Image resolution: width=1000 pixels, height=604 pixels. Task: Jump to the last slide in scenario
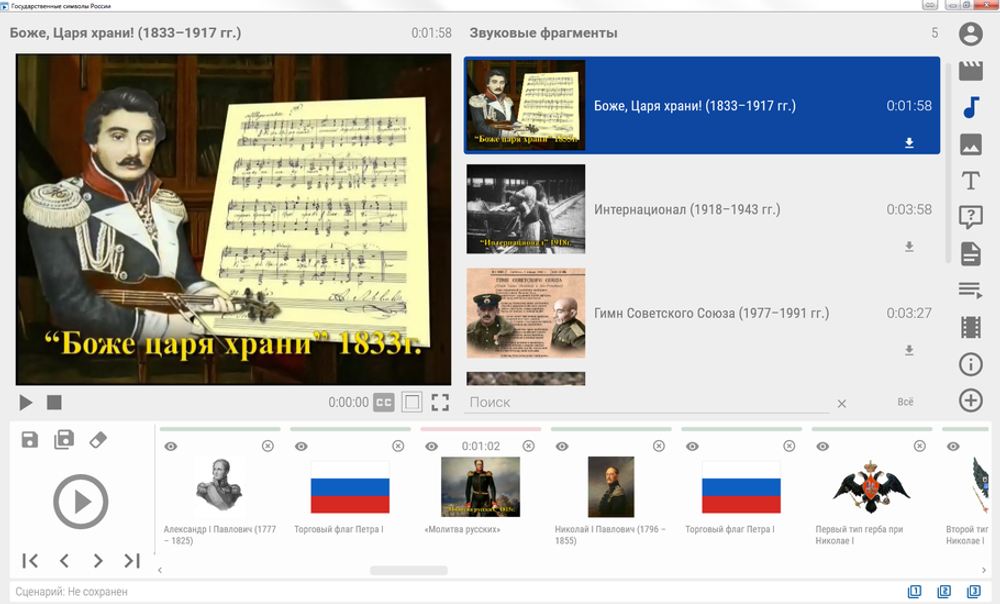(x=131, y=560)
